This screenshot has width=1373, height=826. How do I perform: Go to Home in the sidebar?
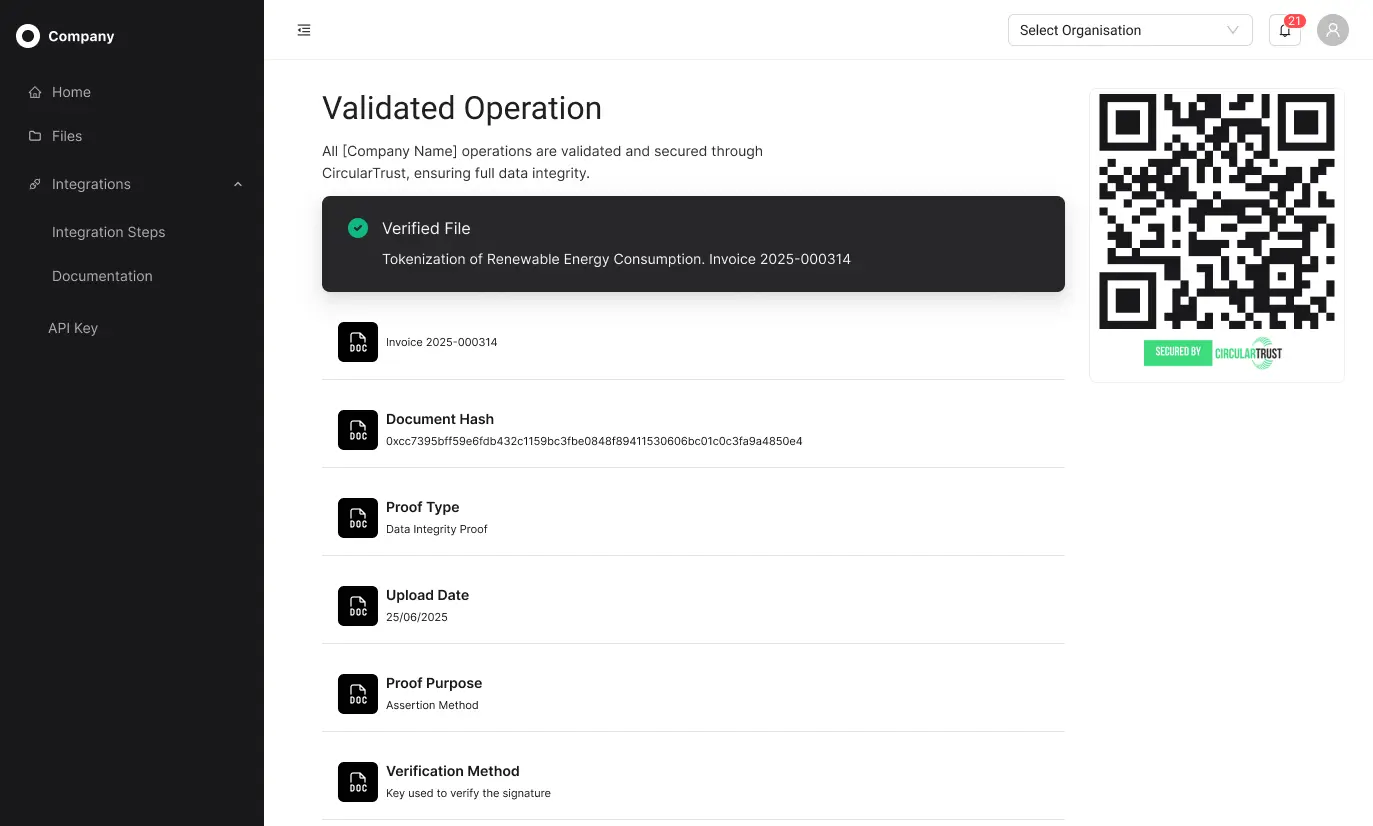point(71,92)
